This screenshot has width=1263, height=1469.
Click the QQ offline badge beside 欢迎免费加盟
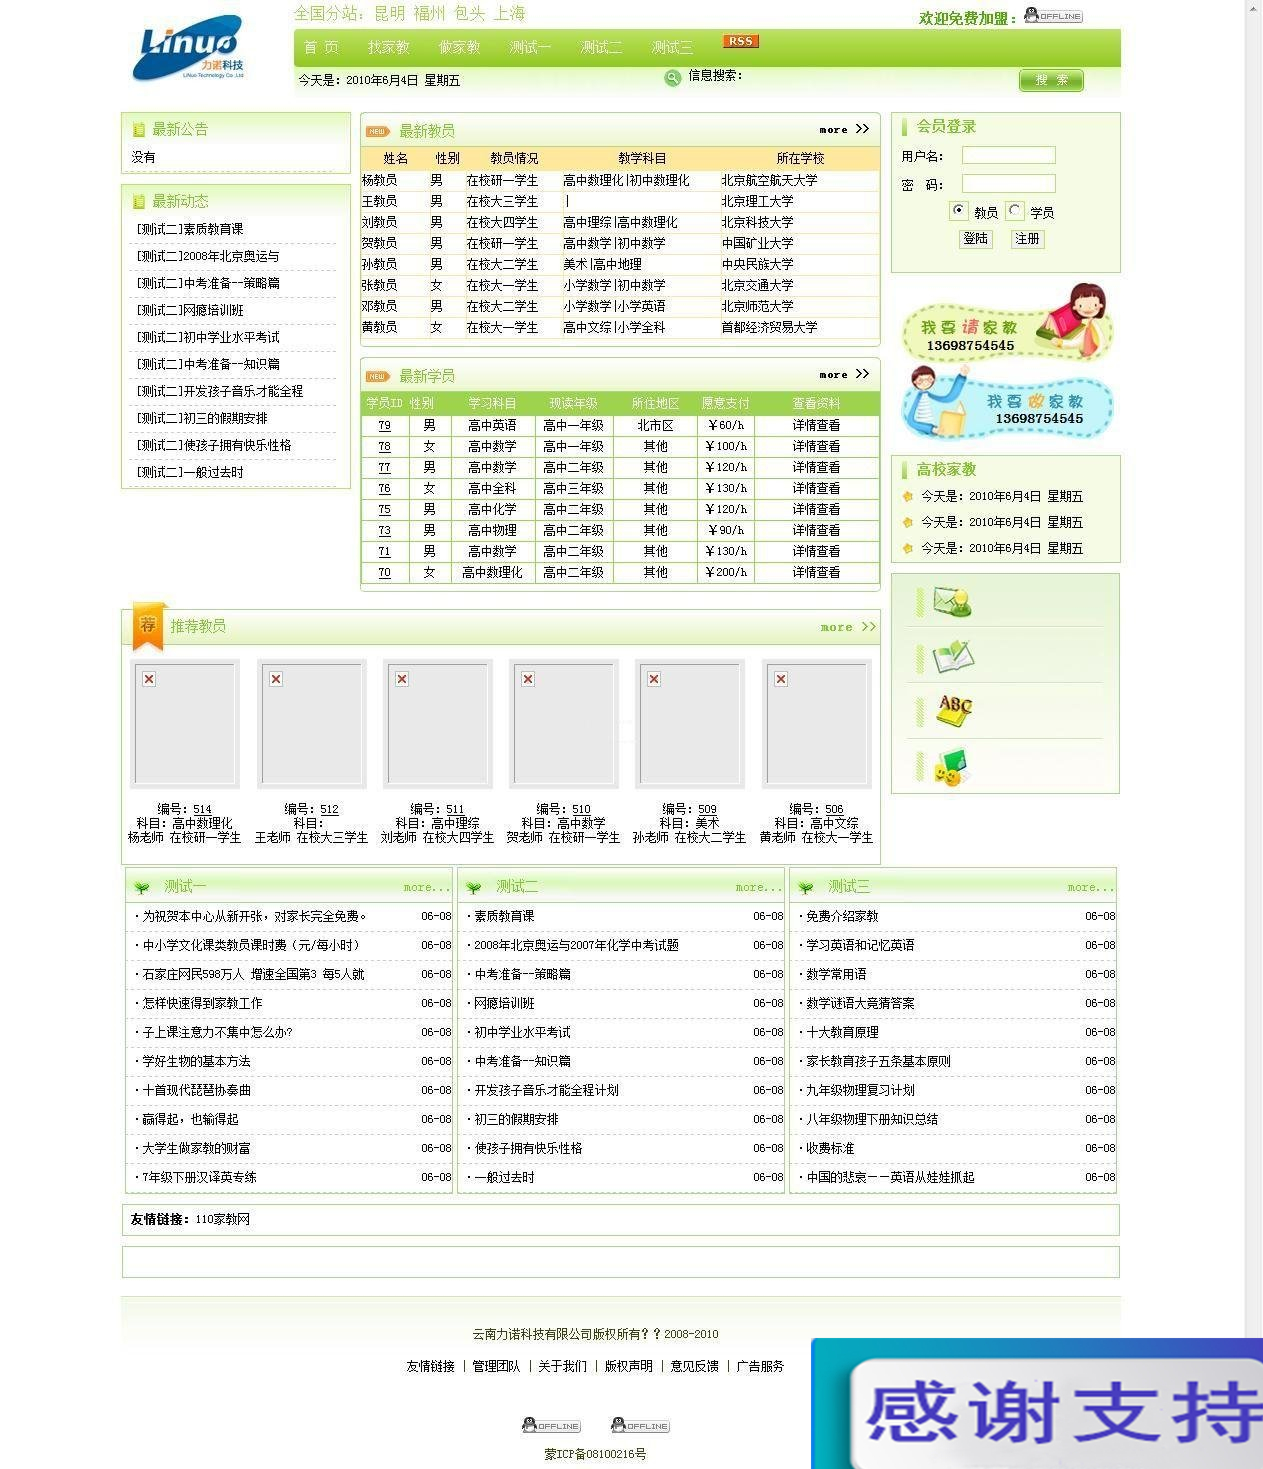tap(1053, 16)
